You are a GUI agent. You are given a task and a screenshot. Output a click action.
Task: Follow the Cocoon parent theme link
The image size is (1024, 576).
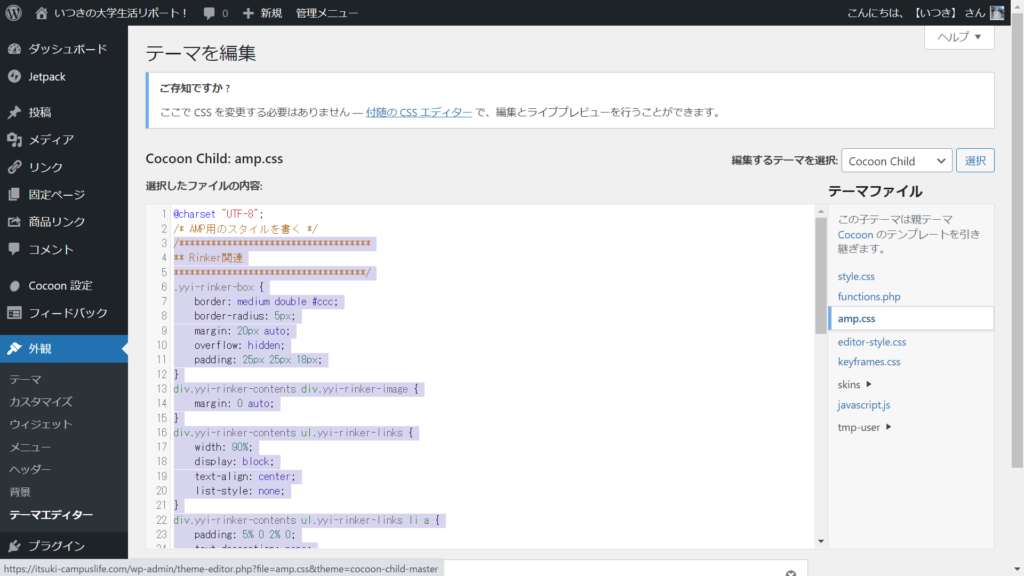(856, 234)
